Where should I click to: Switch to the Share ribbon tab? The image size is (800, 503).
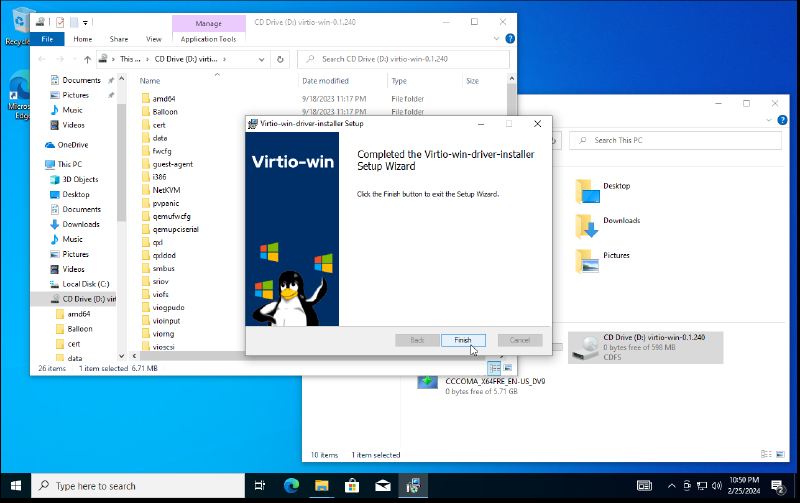[x=119, y=39]
